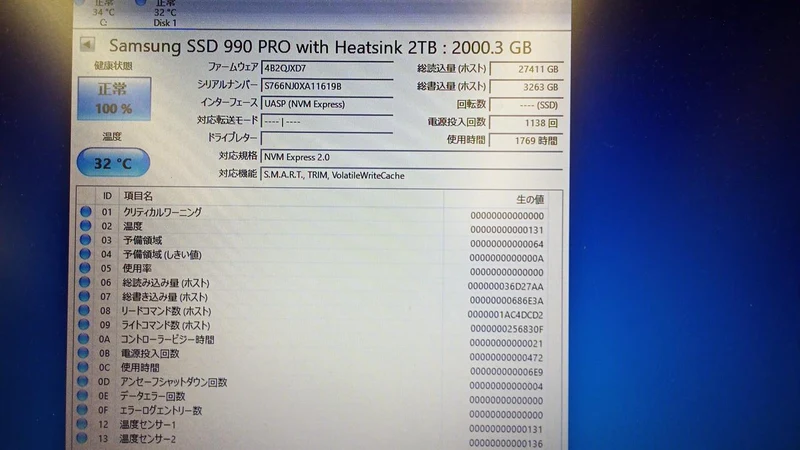Select the 予備領域 attribute name in row 03
Viewport: 800px width, 450px height.
(x=142, y=240)
